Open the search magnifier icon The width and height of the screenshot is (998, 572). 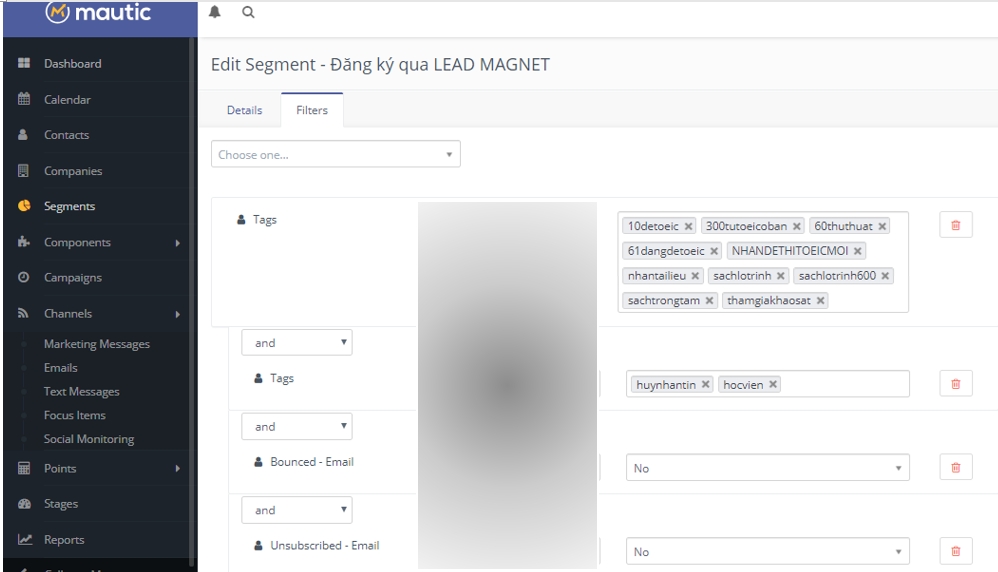(x=248, y=13)
